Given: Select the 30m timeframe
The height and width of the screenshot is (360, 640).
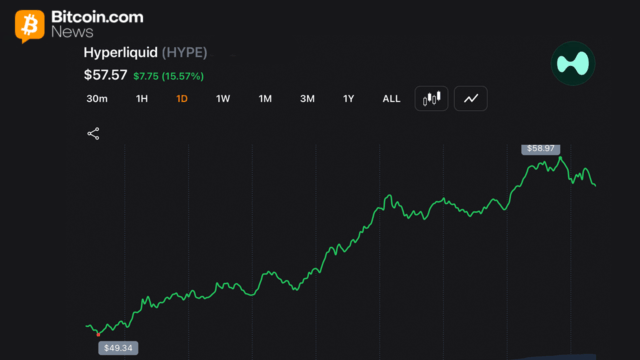Looking at the screenshot, I should (x=97, y=99).
